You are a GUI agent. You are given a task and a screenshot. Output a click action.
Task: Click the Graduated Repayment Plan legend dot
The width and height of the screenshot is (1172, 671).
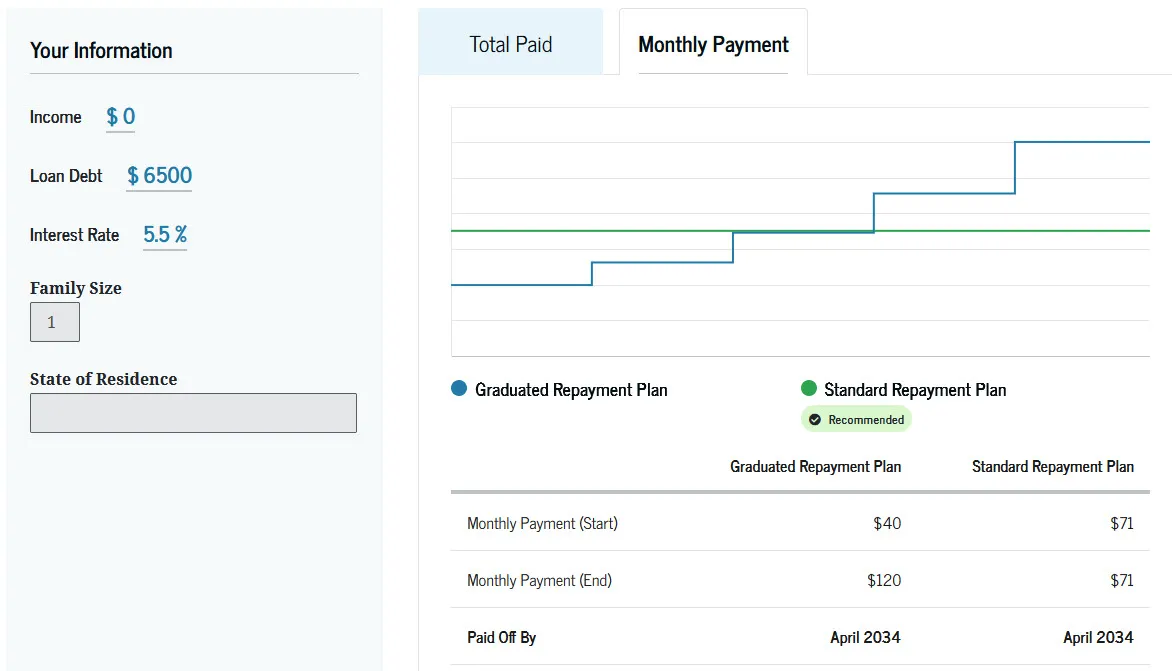coord(459,390)
